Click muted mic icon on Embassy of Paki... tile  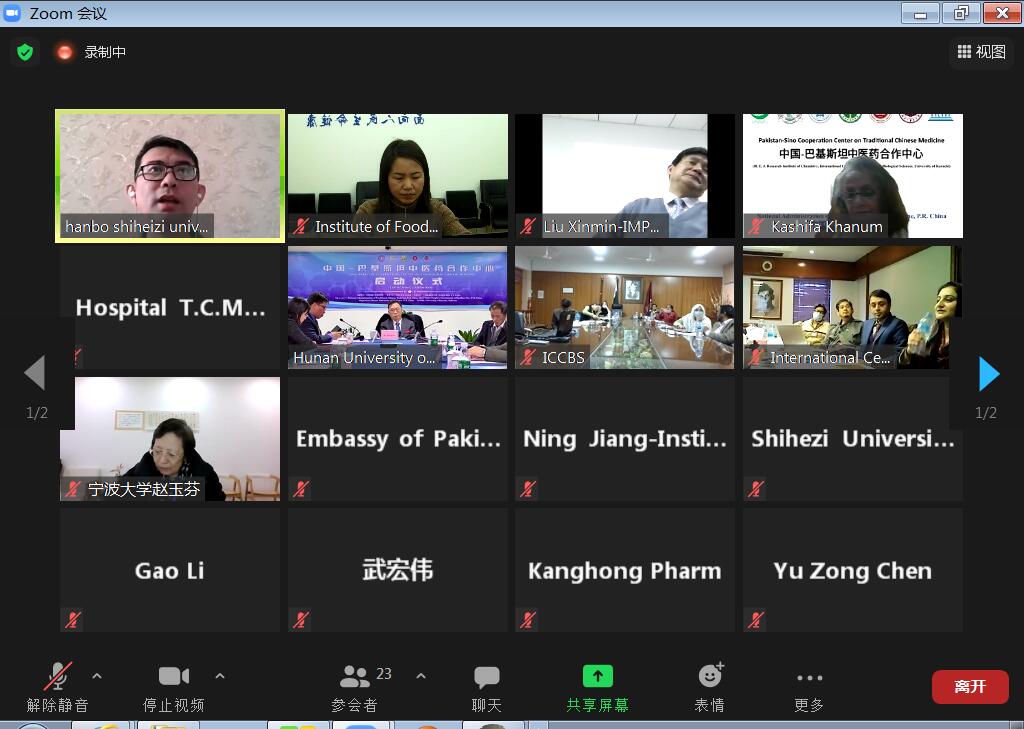point(300,489)
